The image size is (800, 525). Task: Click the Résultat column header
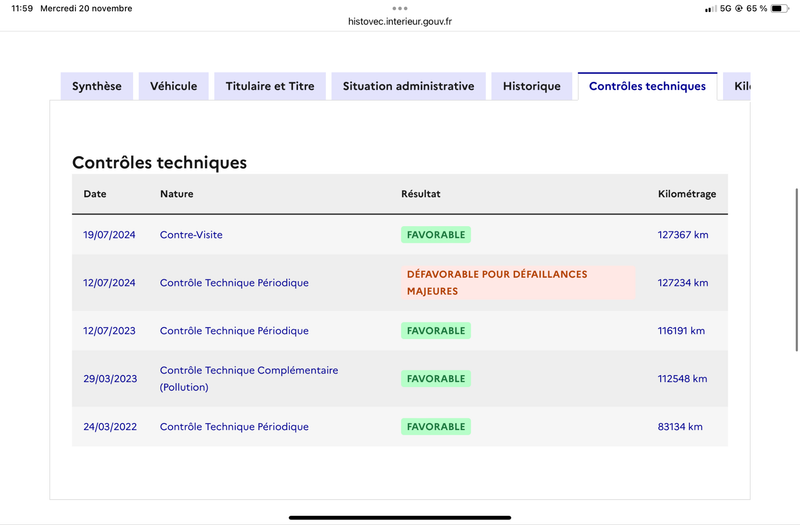[x=420, y=194]
